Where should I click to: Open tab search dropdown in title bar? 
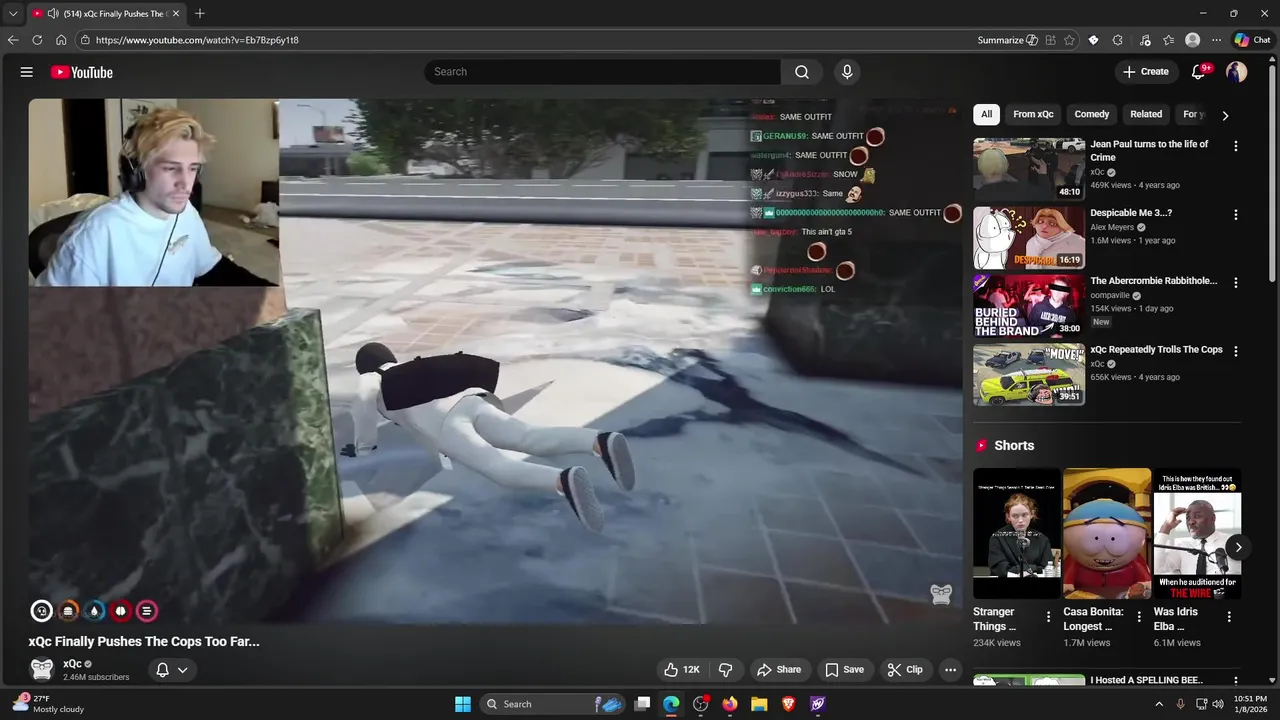tap(13, 14)
